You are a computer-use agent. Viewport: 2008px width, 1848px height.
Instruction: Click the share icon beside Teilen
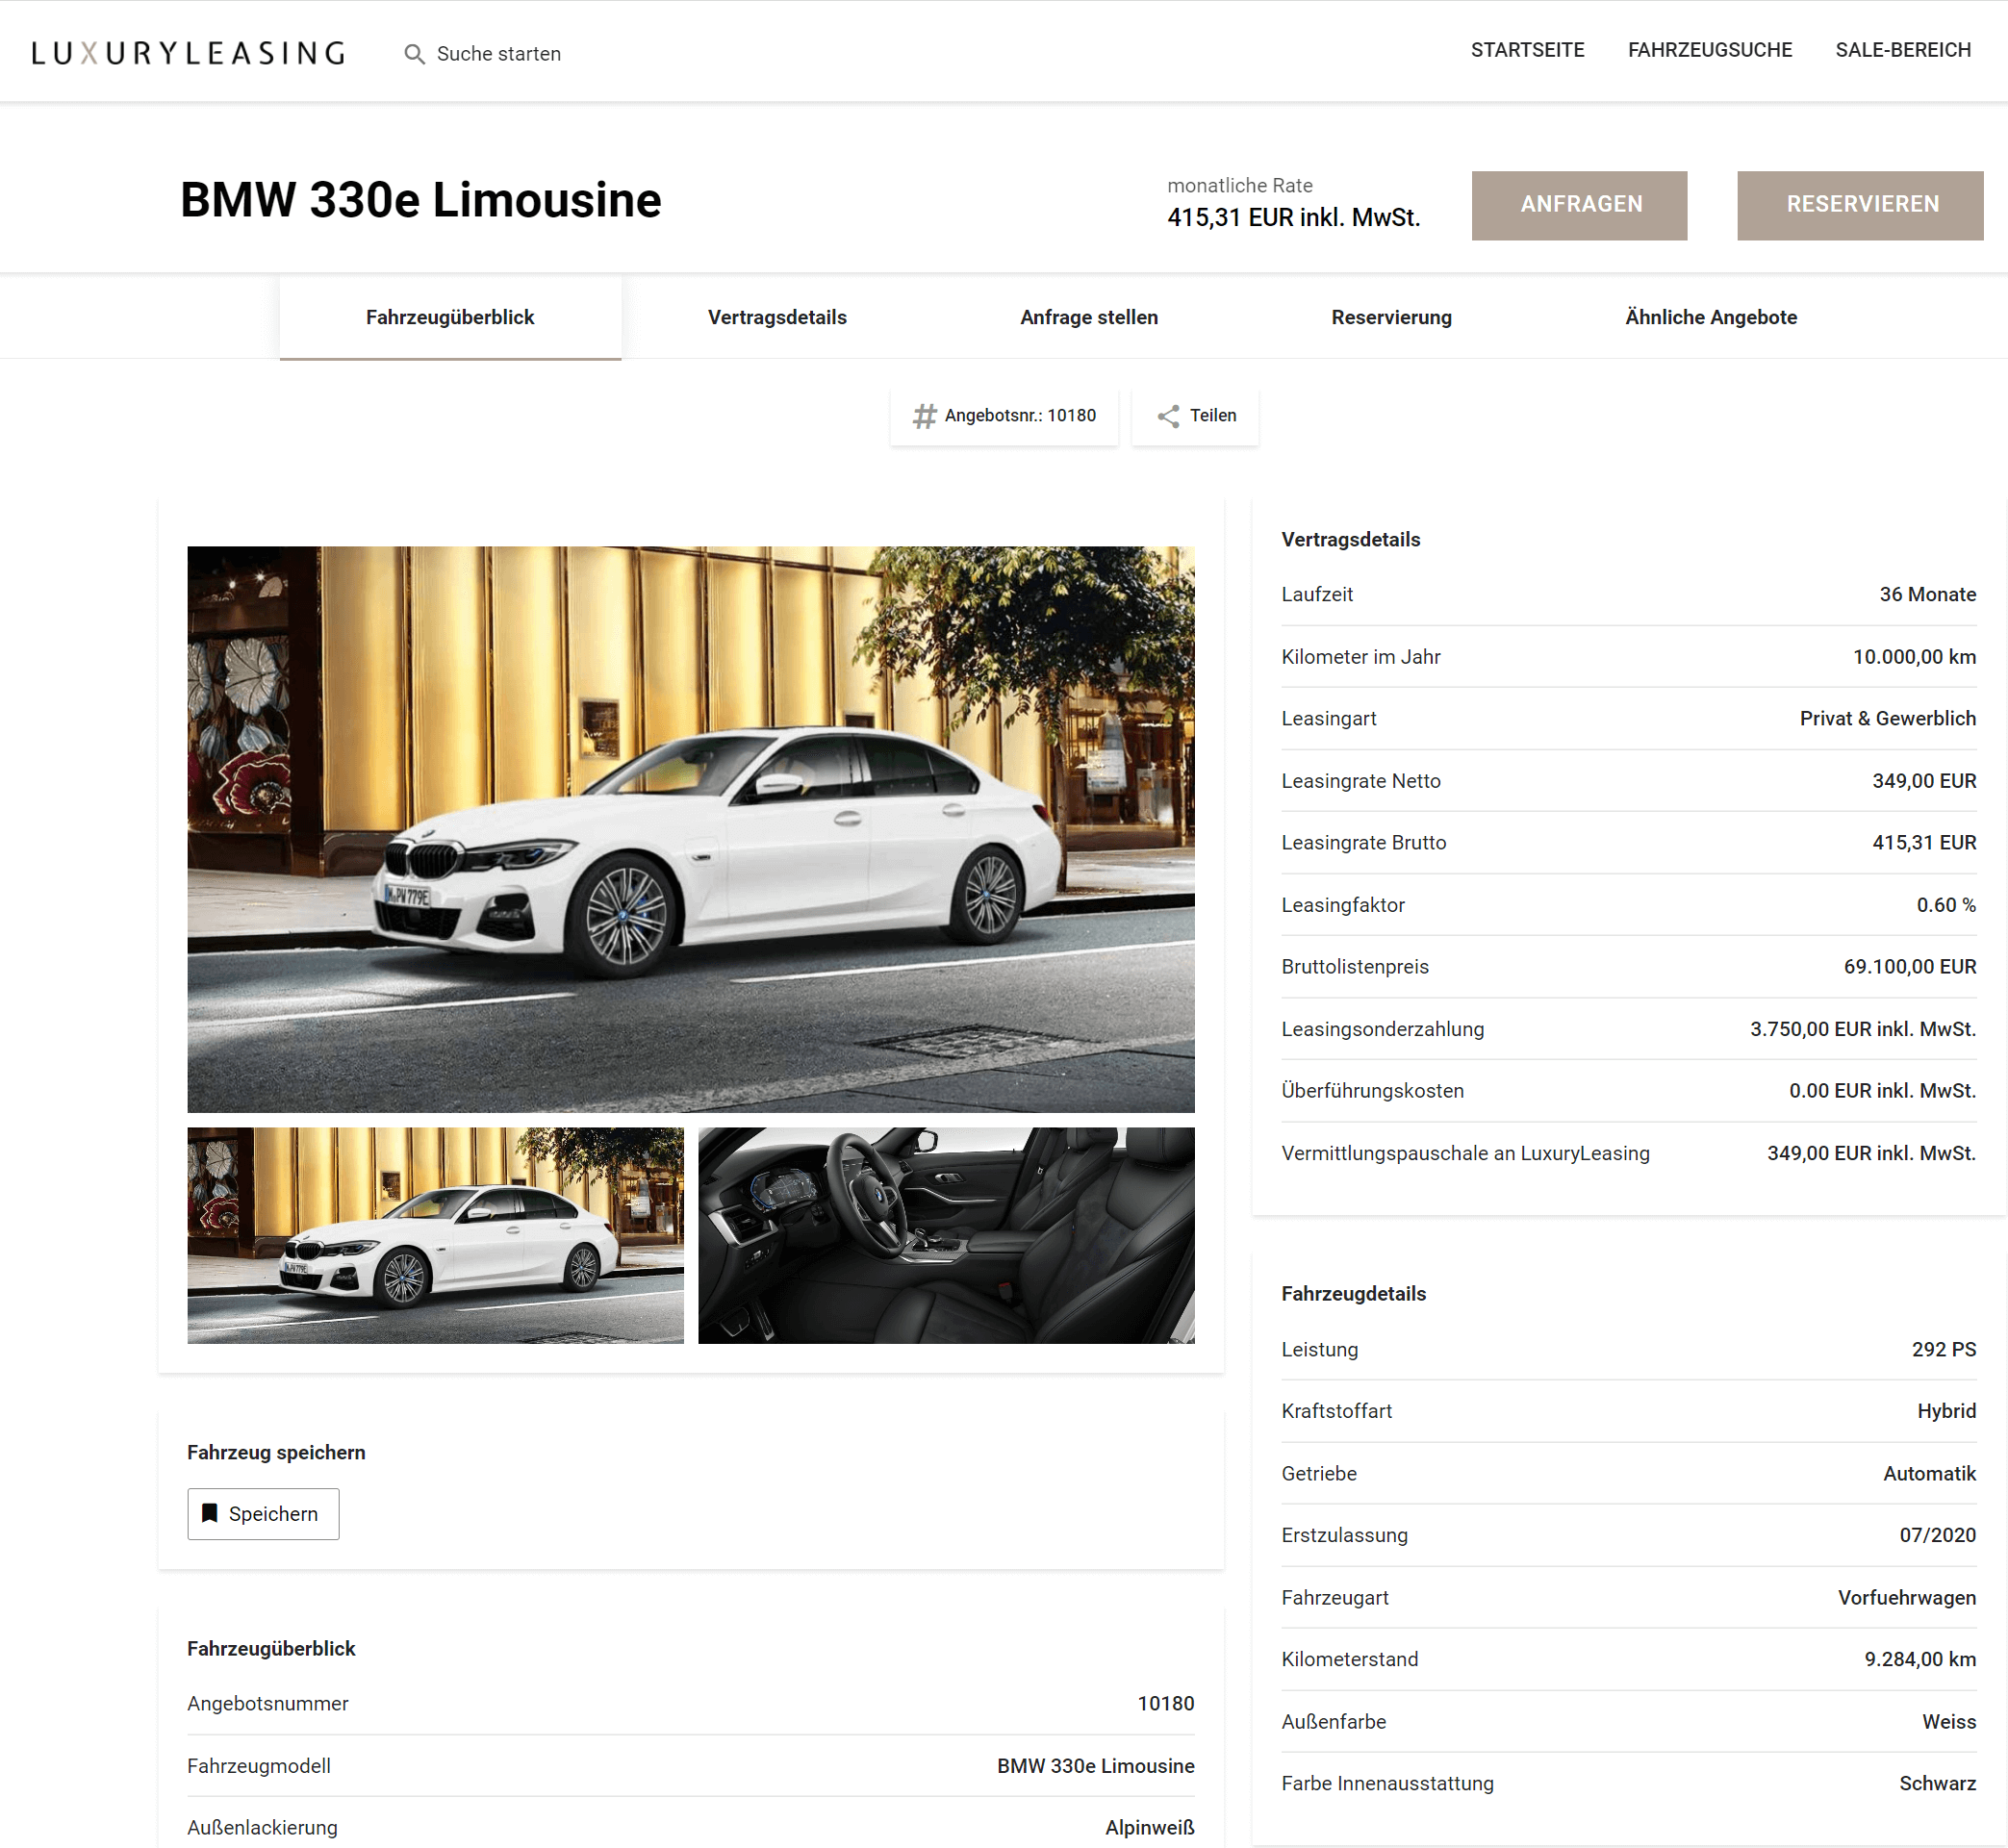click(1168, 416)
